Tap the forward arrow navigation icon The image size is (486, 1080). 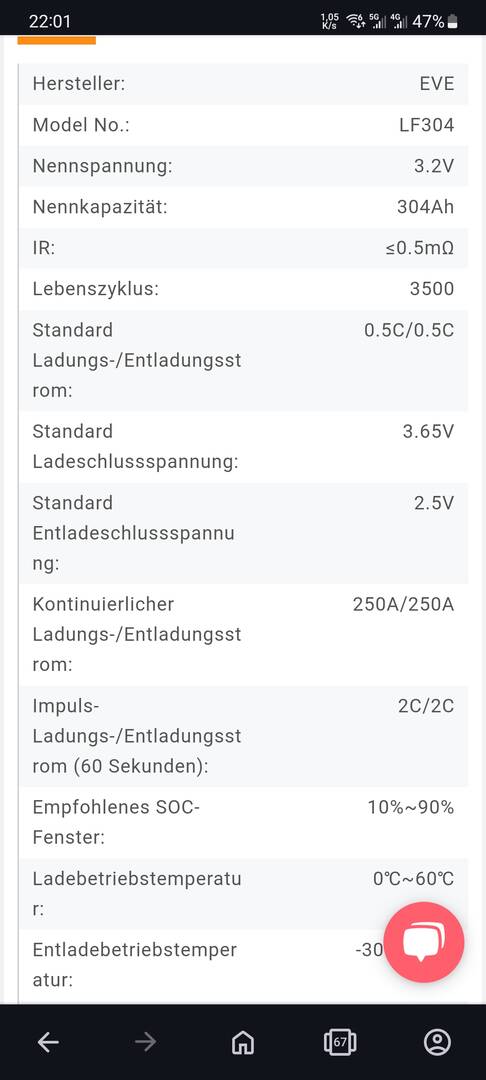(145, 1042)
